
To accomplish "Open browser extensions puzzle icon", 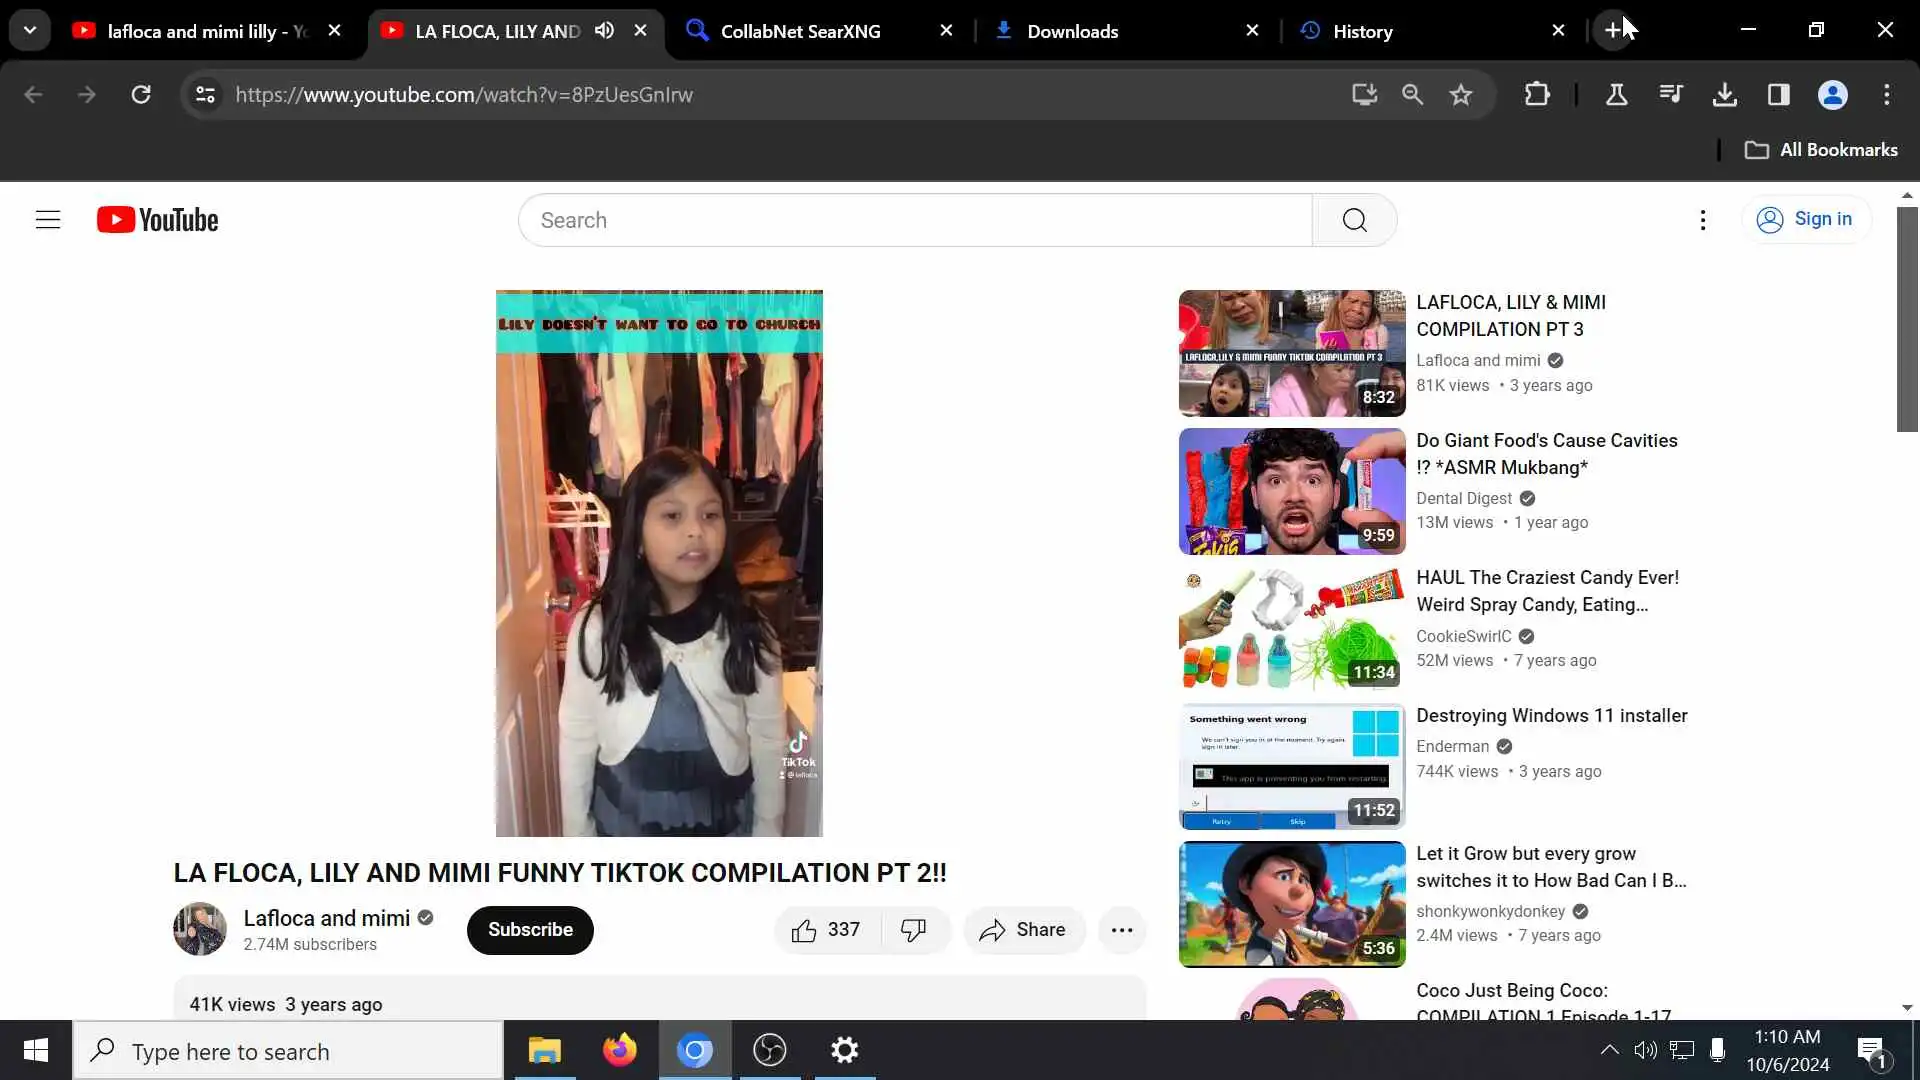I will 1537,95.
